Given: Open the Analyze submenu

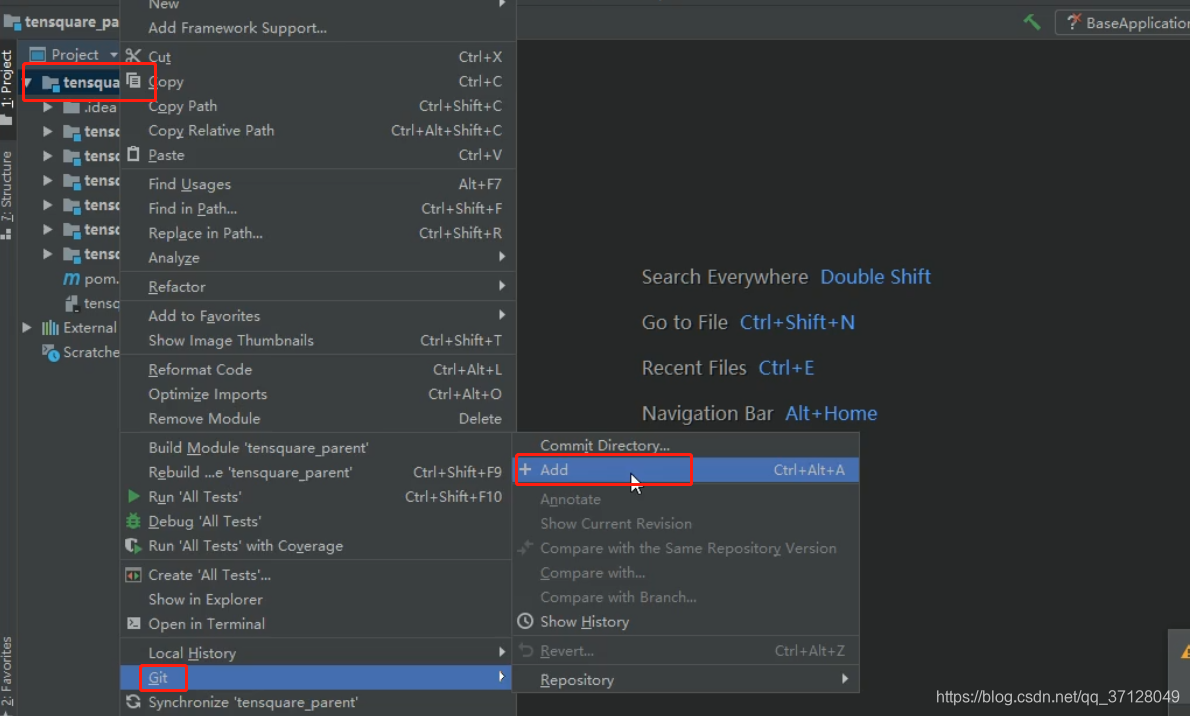Looking at the screenshot, I should point(317,257).
